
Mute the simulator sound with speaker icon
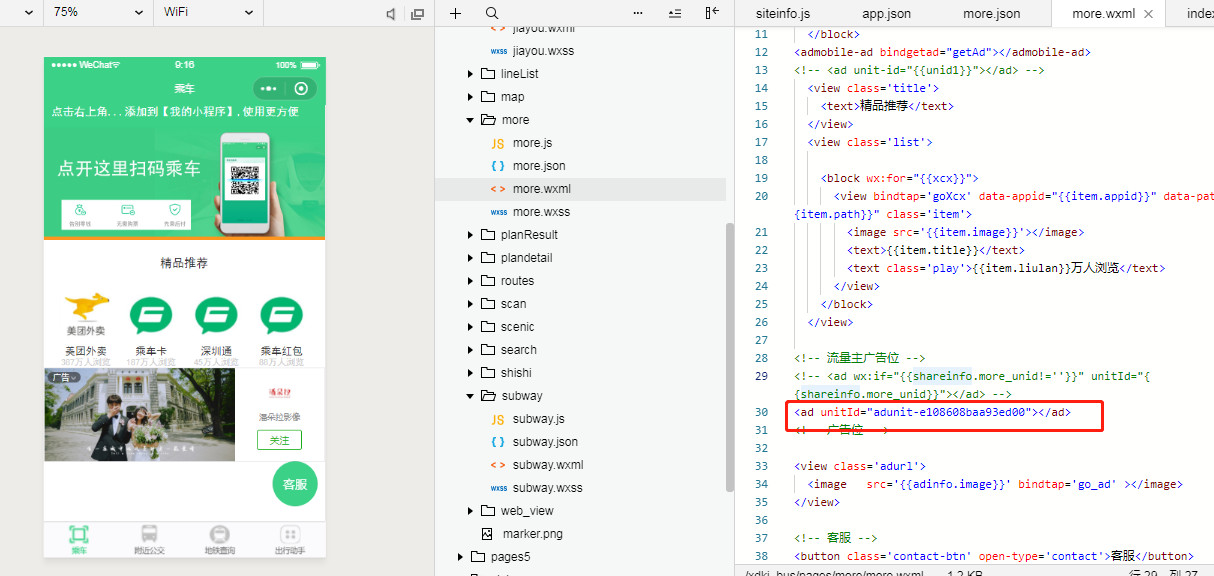(x=391, y=14)
